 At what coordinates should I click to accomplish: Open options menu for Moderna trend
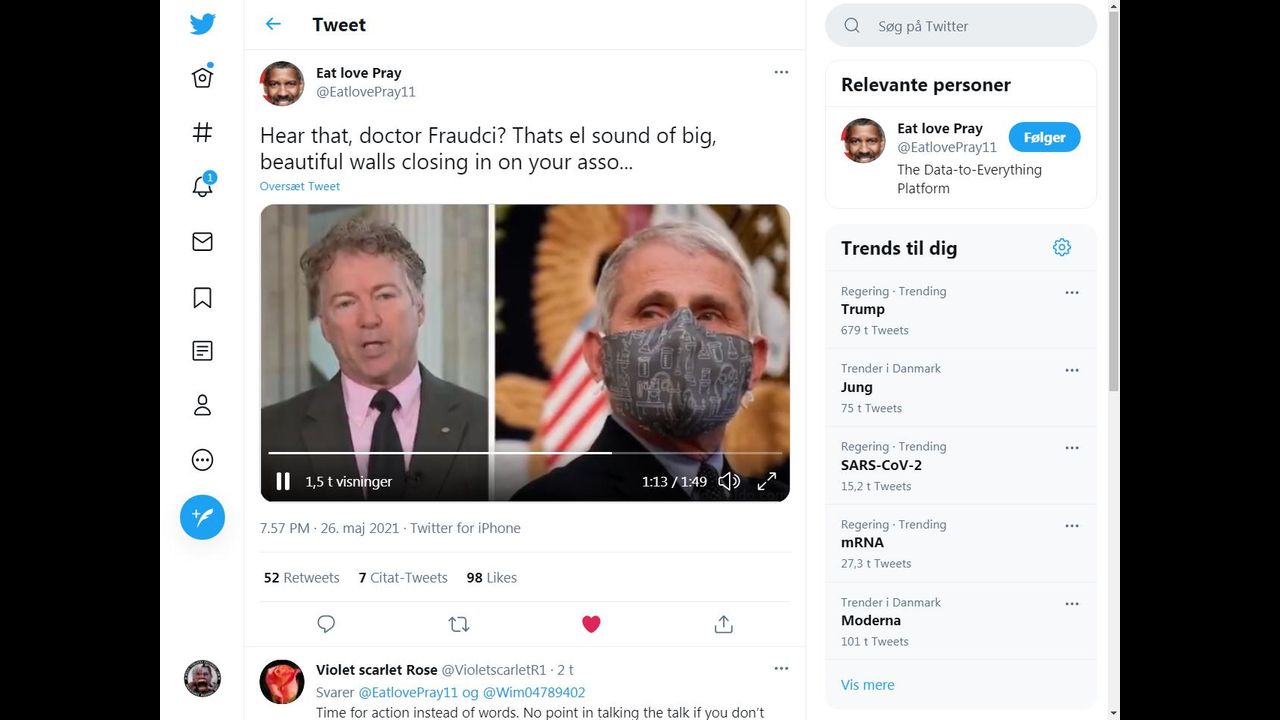[x=1072, y=604]
